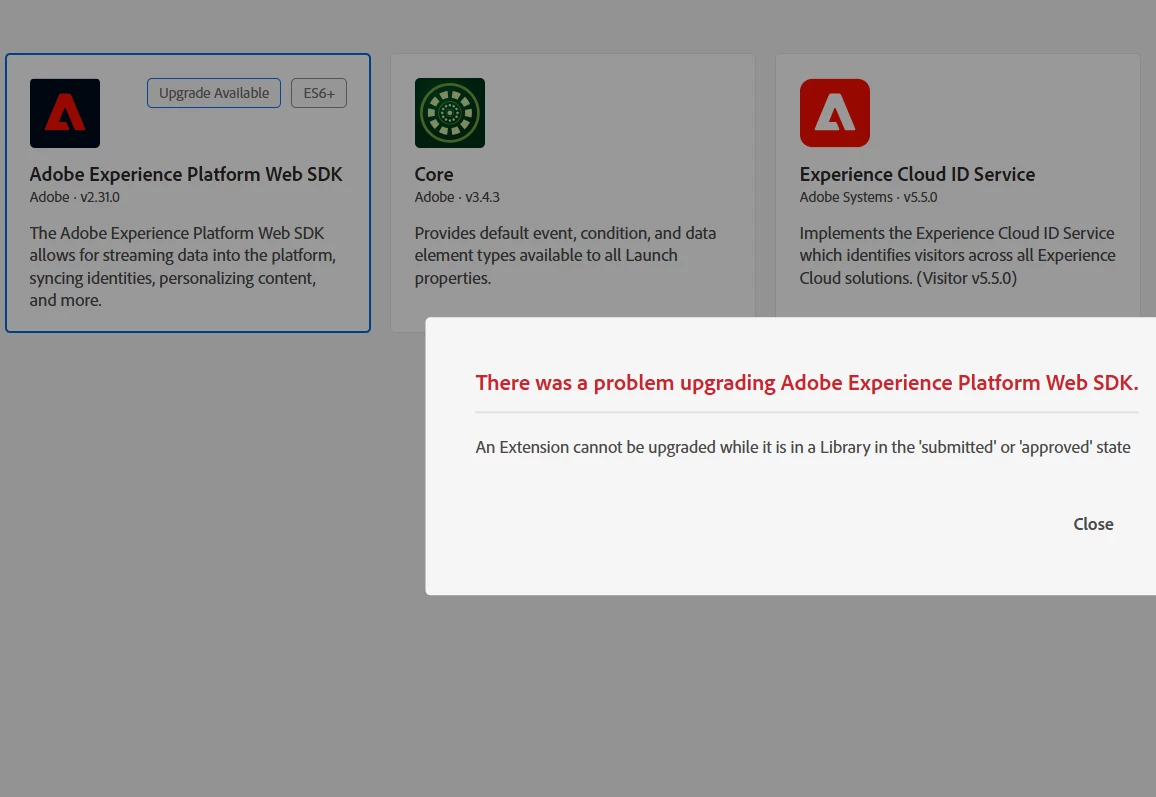Screen dimensions: 1156x797
Task: Click the Core extension gear icon
Action: [x=450, y=113]
